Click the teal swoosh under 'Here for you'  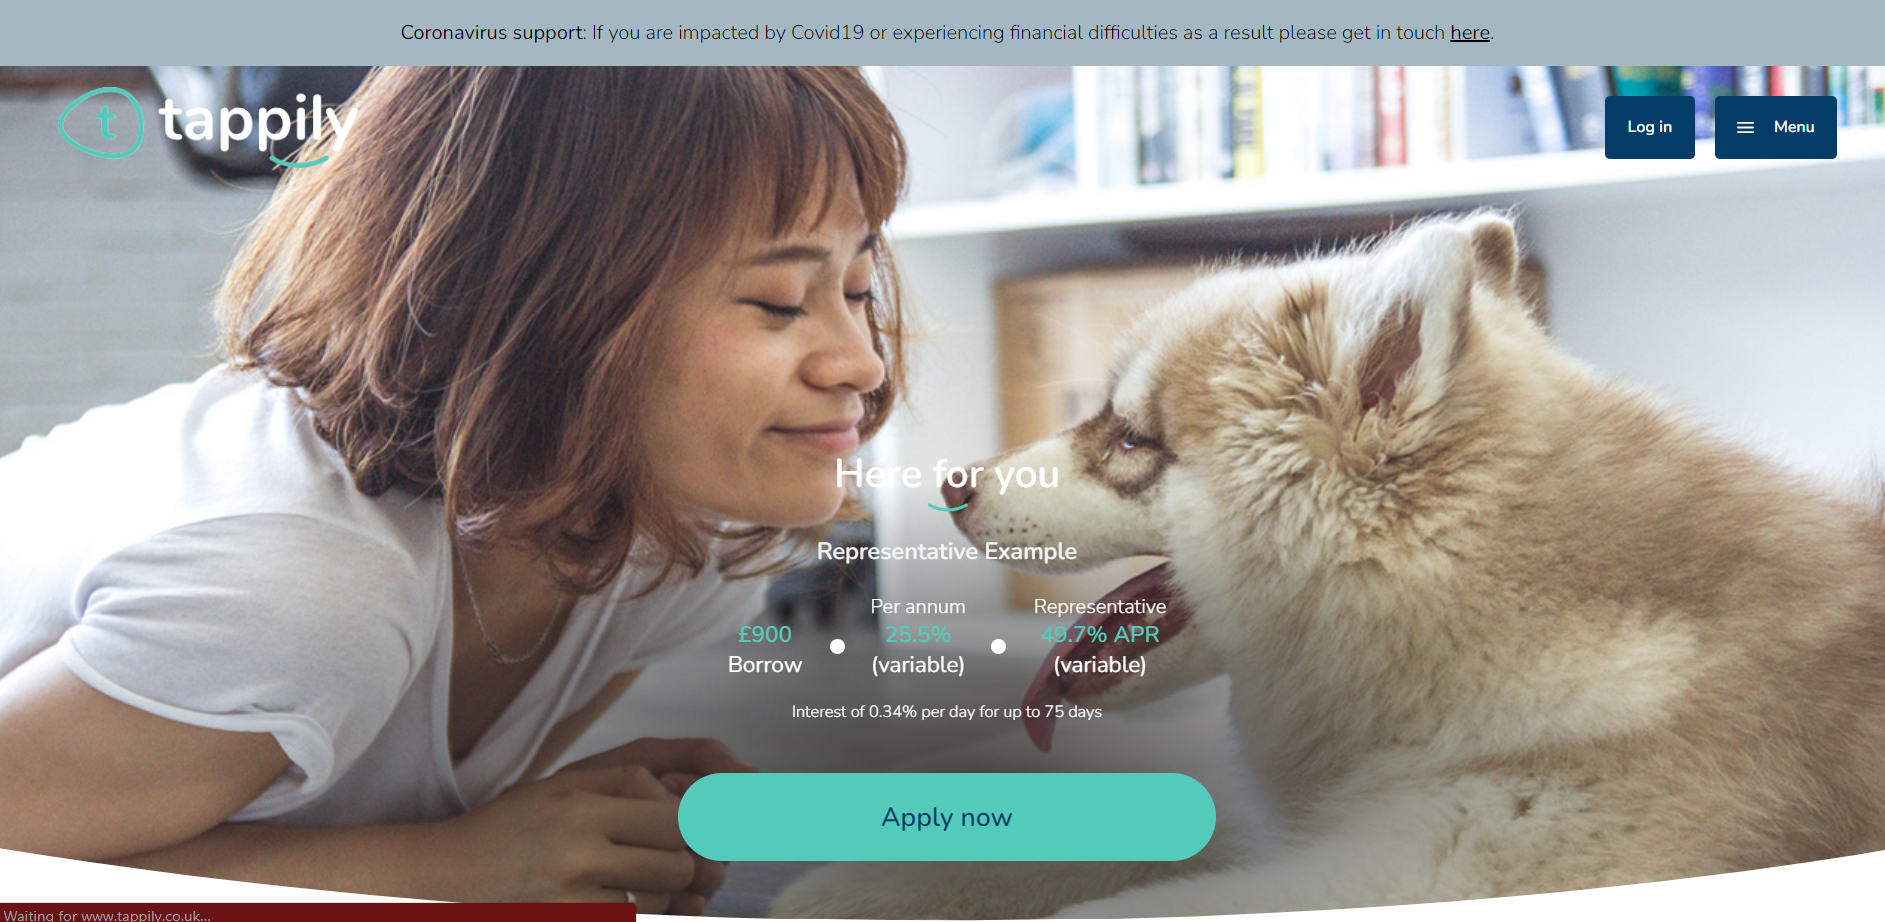(947, 506)
